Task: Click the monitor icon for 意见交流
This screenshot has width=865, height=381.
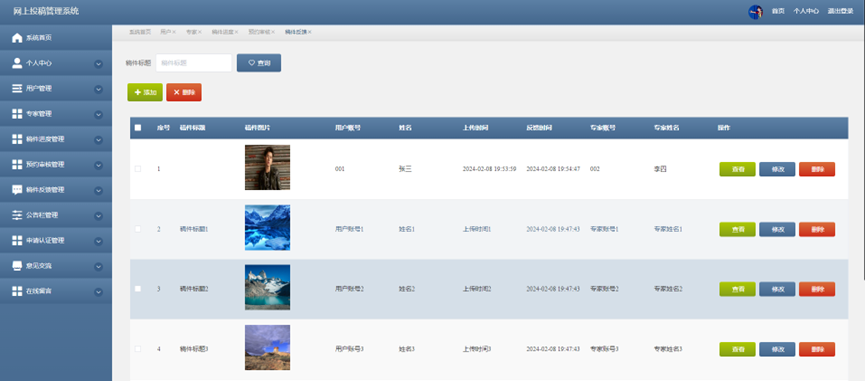Action: pos(17,266)
